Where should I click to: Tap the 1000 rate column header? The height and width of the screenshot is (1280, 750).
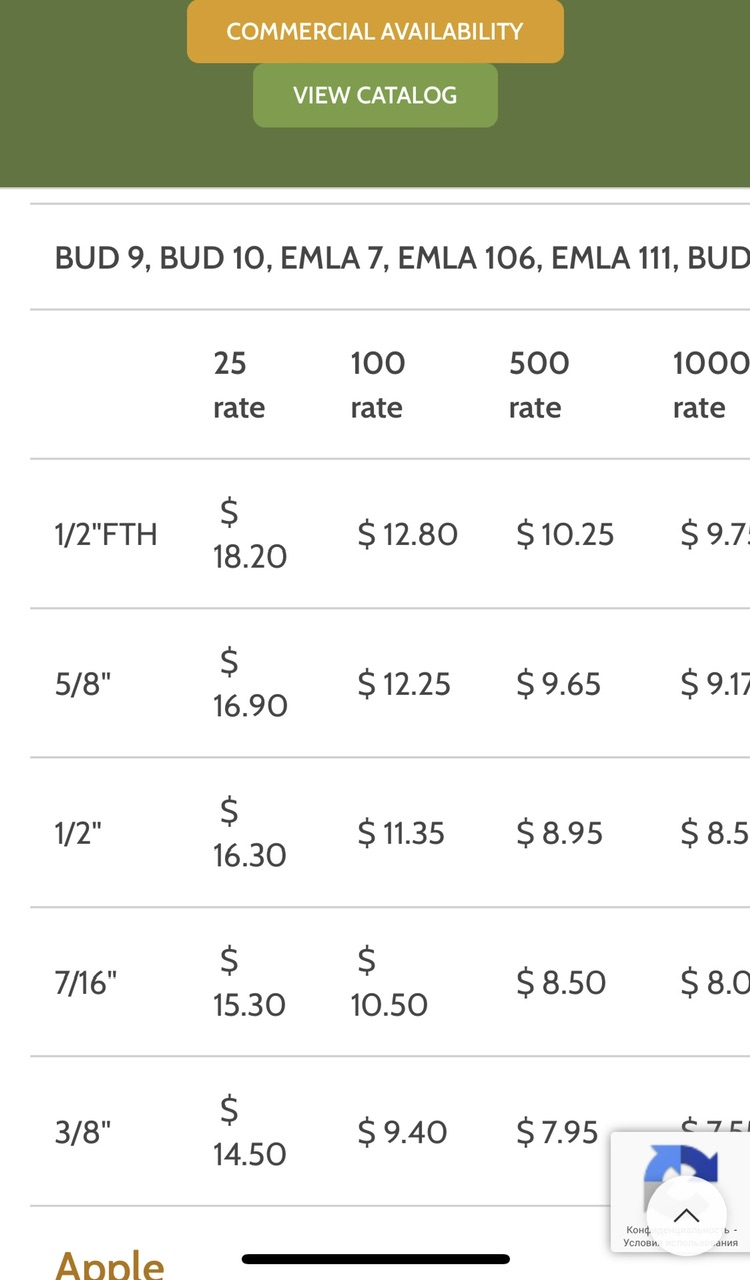710,385
